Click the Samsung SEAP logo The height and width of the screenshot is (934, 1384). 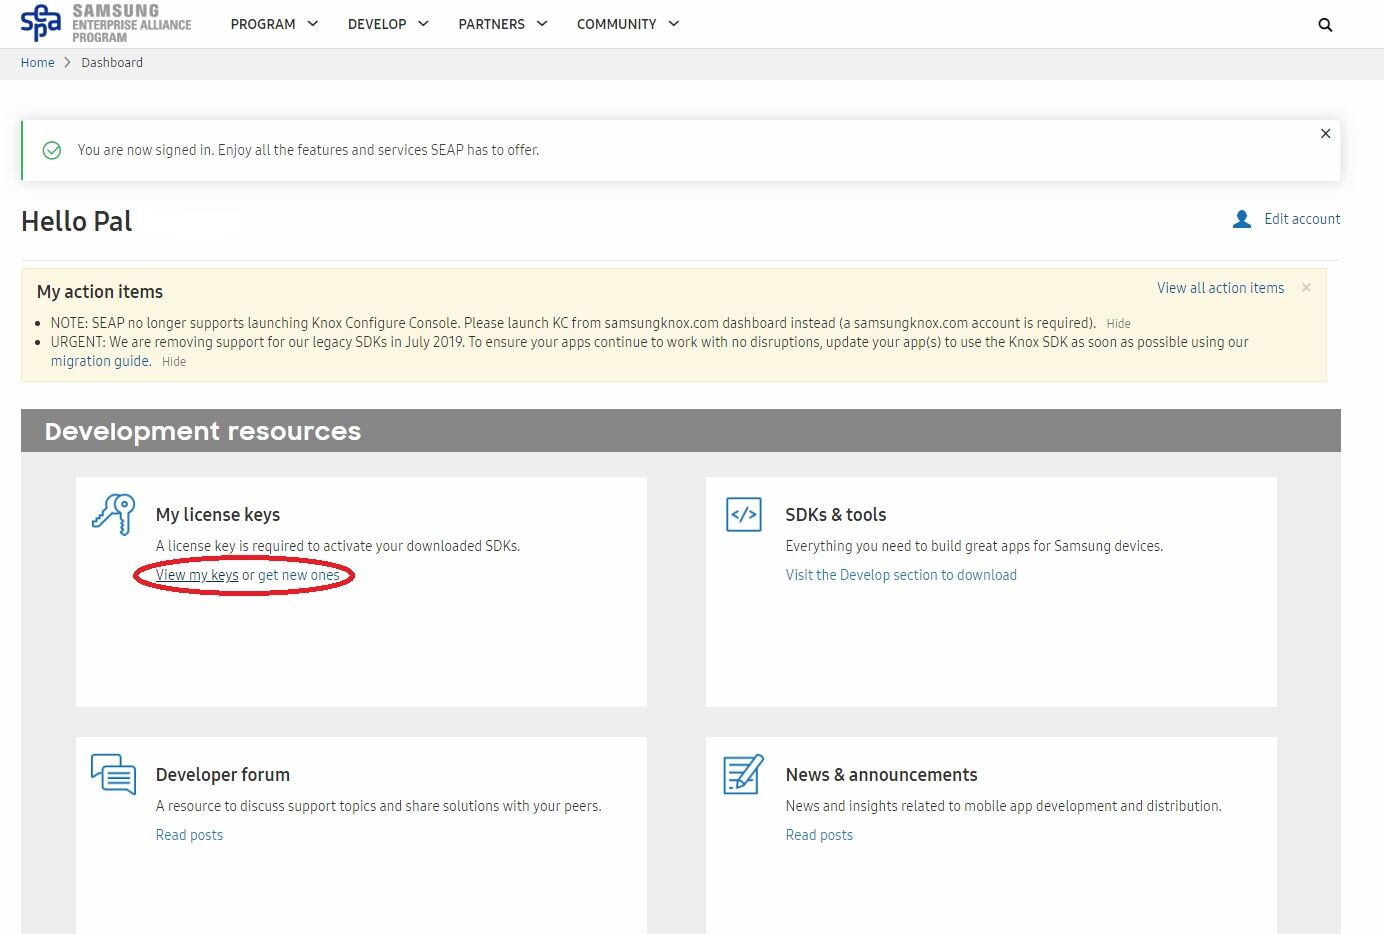[106, 23]
